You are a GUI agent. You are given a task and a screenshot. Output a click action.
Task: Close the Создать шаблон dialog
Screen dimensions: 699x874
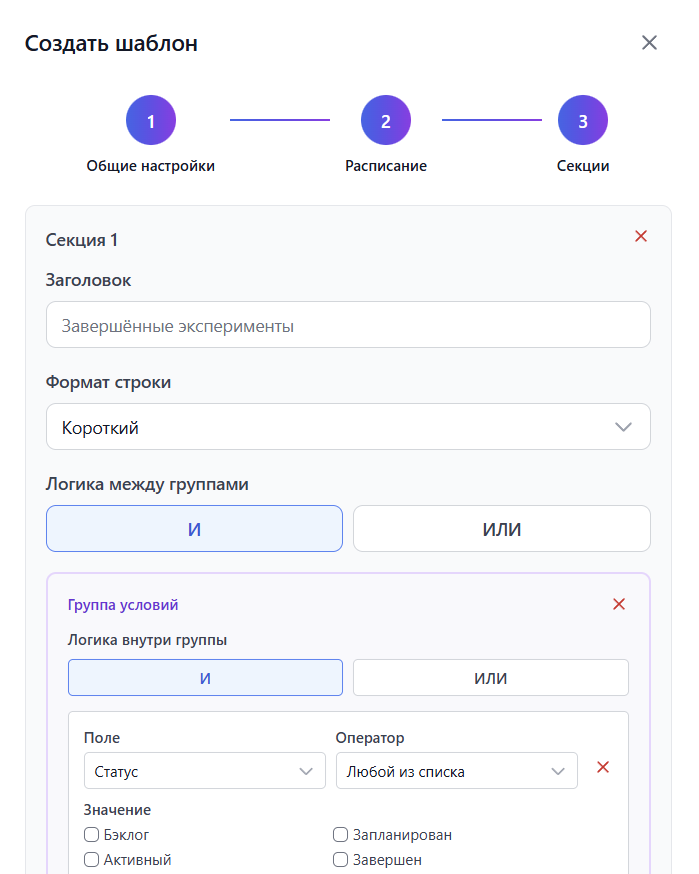point(649,42)
